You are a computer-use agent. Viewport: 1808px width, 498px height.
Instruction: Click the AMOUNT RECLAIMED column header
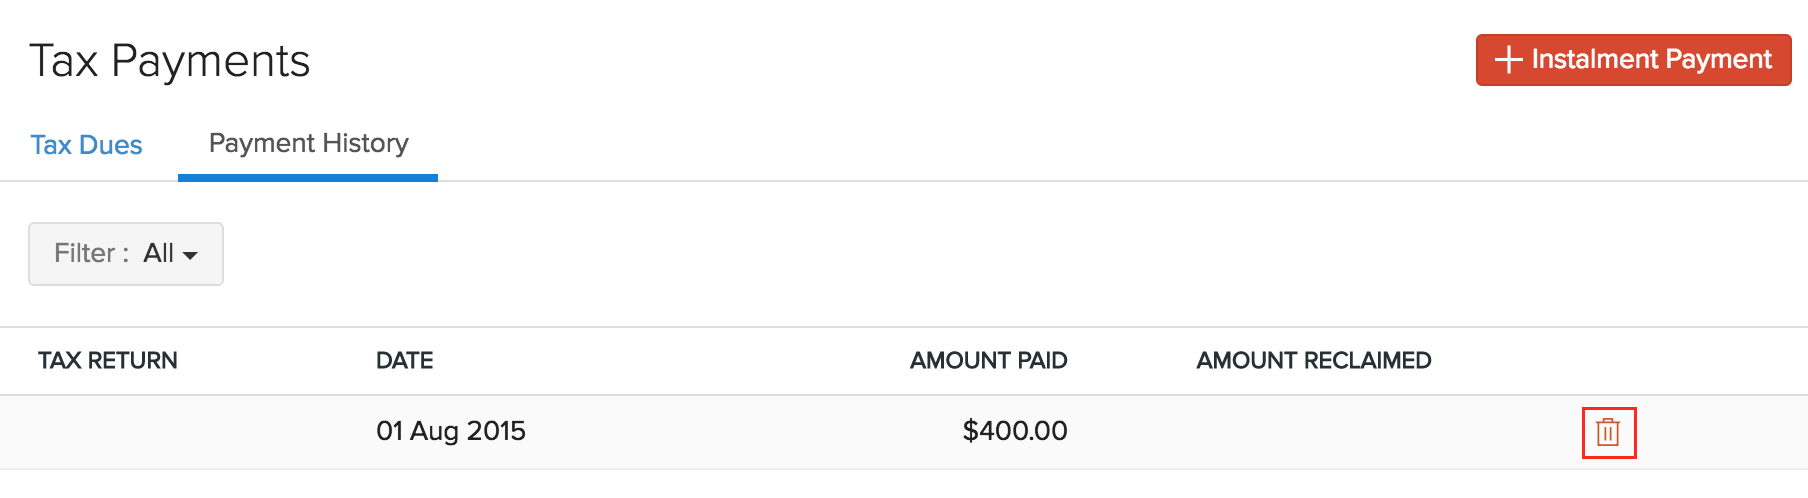click(x=1313, y=361)
